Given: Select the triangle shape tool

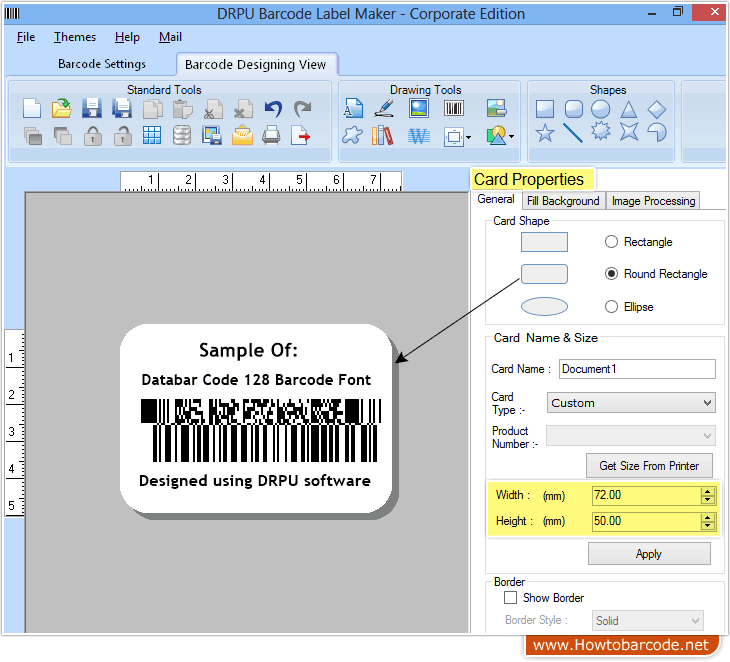Looking at the screenshot, I should [x=628, y=109].
